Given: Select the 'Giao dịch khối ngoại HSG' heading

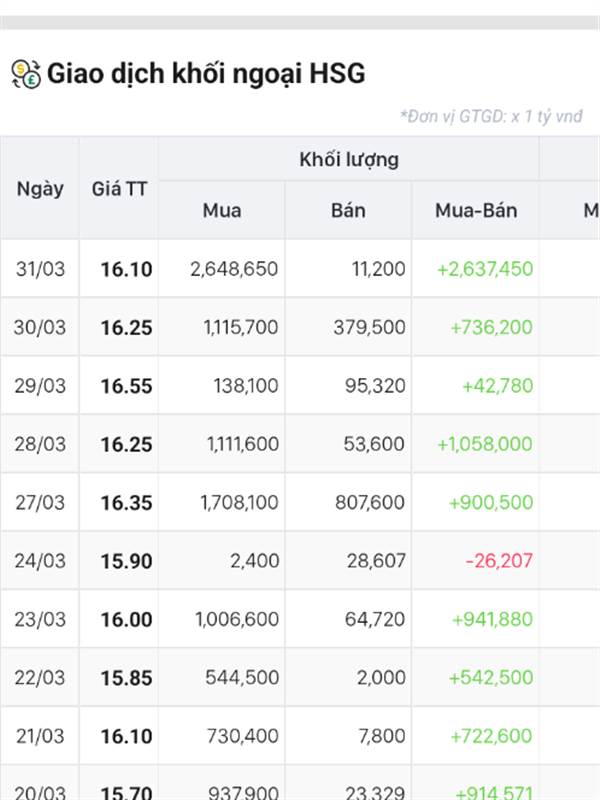Looking at the screenshot, I should (206, 73).
